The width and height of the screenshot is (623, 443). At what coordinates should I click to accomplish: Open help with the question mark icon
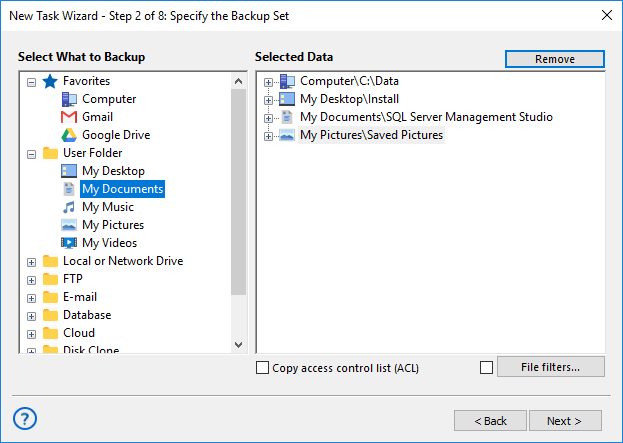pyautogui.click(x=26, y=418)
